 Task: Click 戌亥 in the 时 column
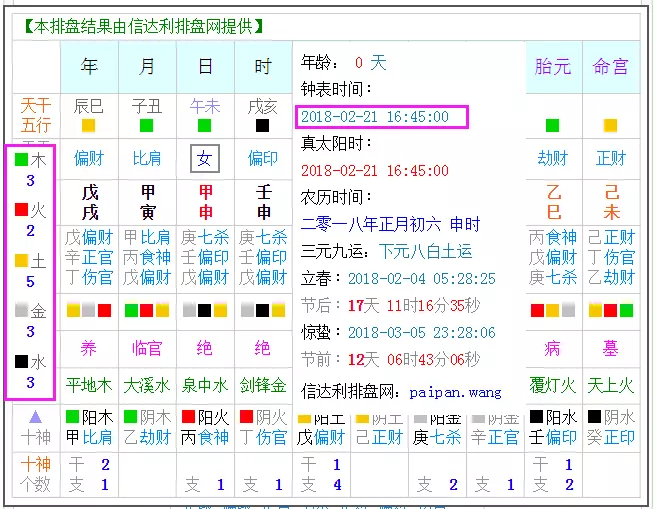[x=262, y=107]
